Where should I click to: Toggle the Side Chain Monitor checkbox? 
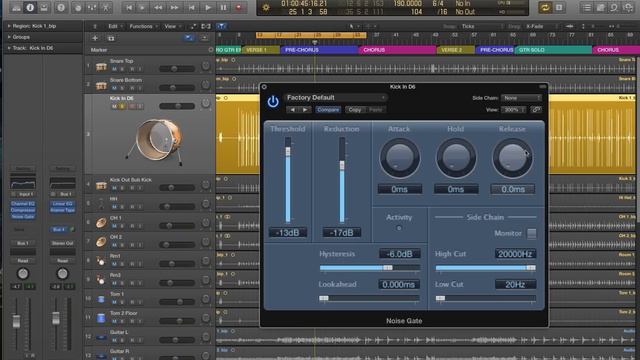coord(531,233)
